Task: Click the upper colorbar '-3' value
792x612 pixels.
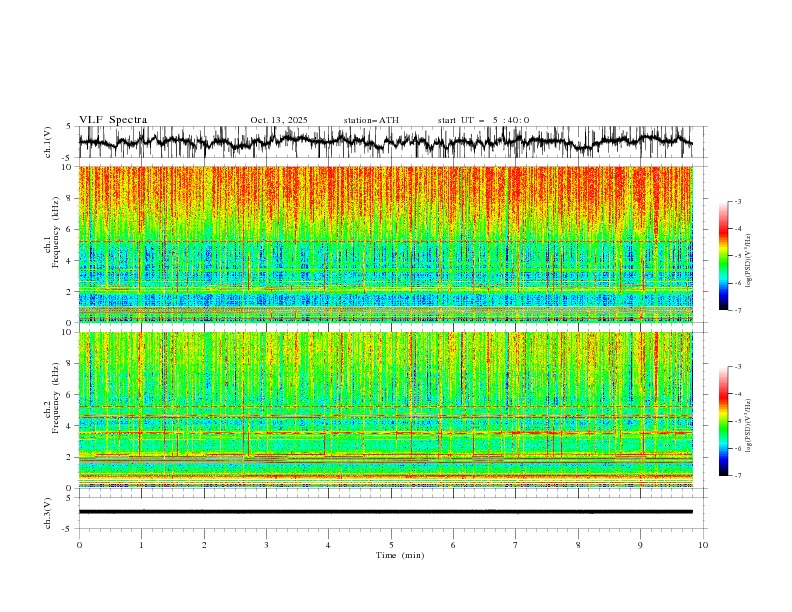Action: pos(738,201)
